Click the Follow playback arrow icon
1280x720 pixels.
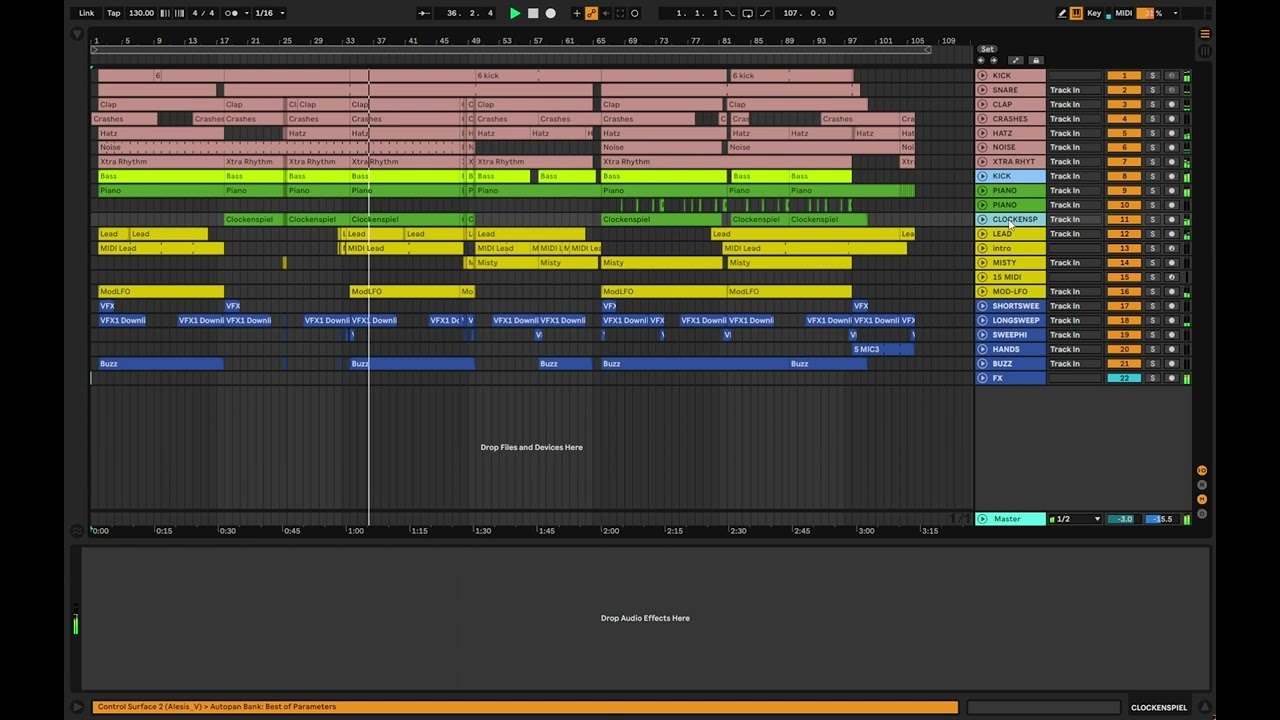tap(425, 13)
